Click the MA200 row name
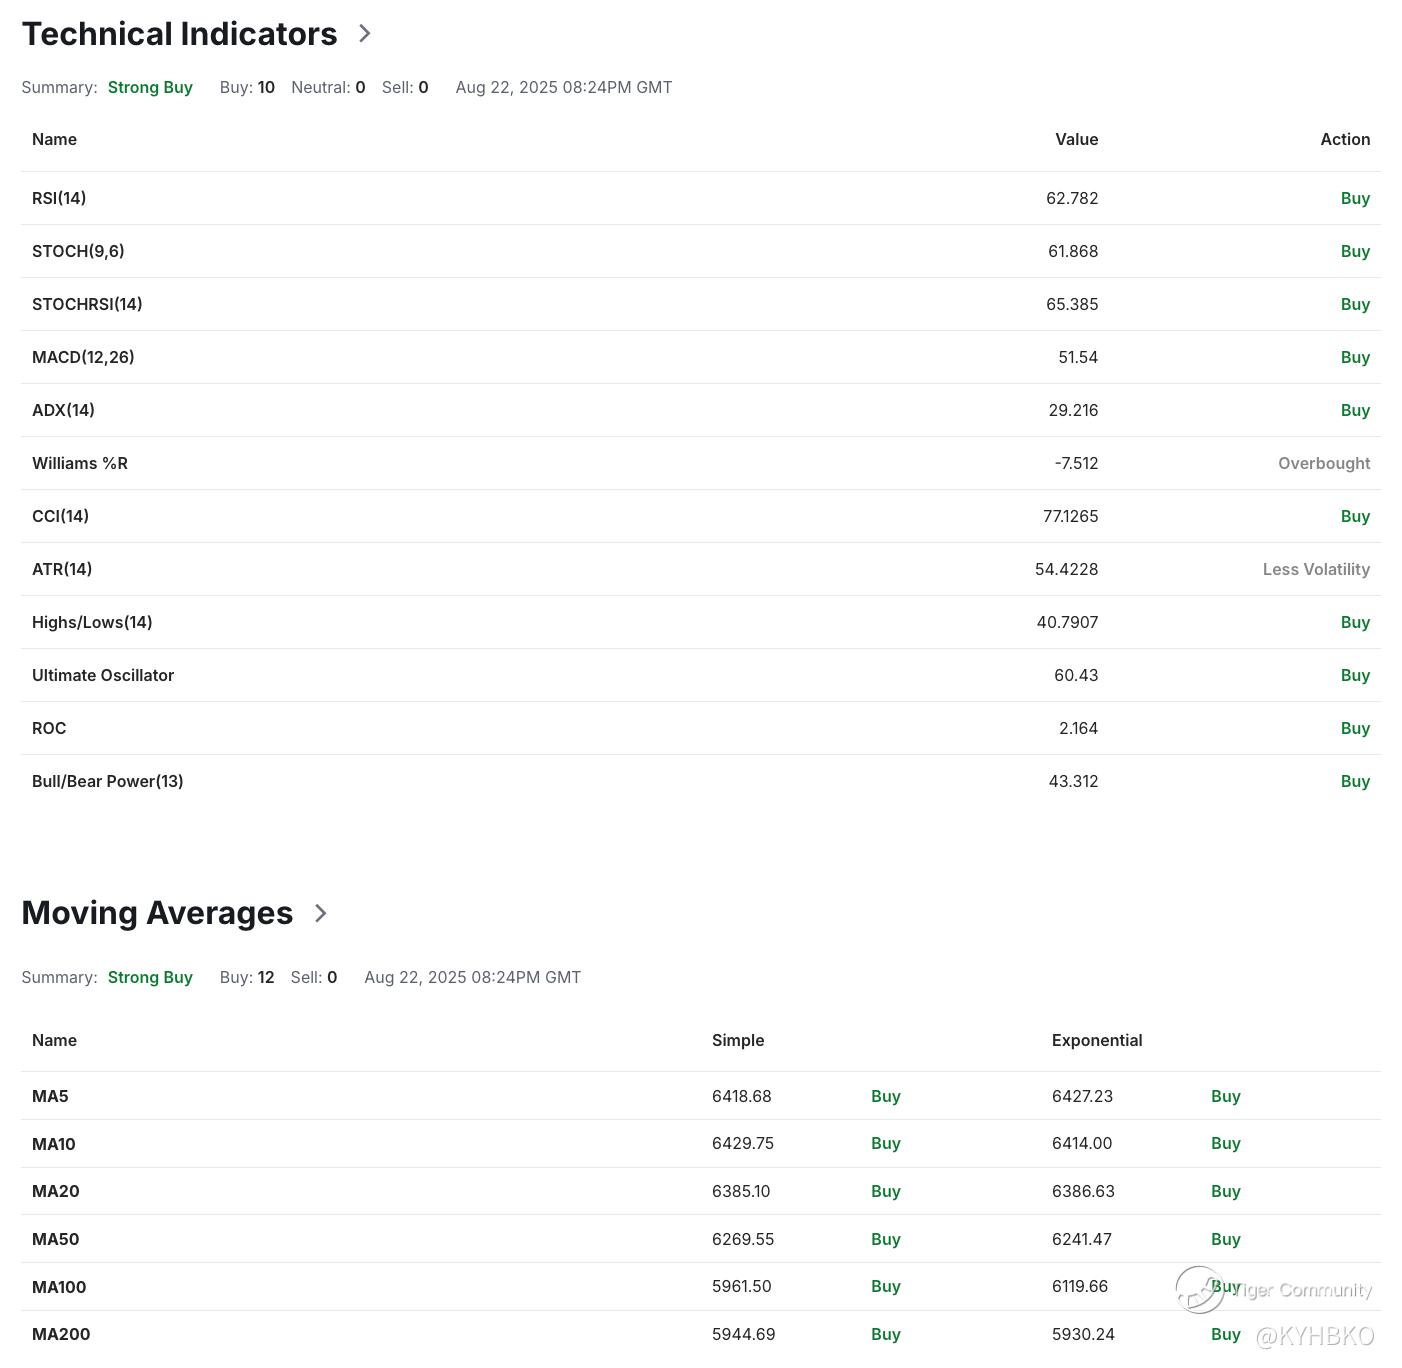 (61, 1334)
